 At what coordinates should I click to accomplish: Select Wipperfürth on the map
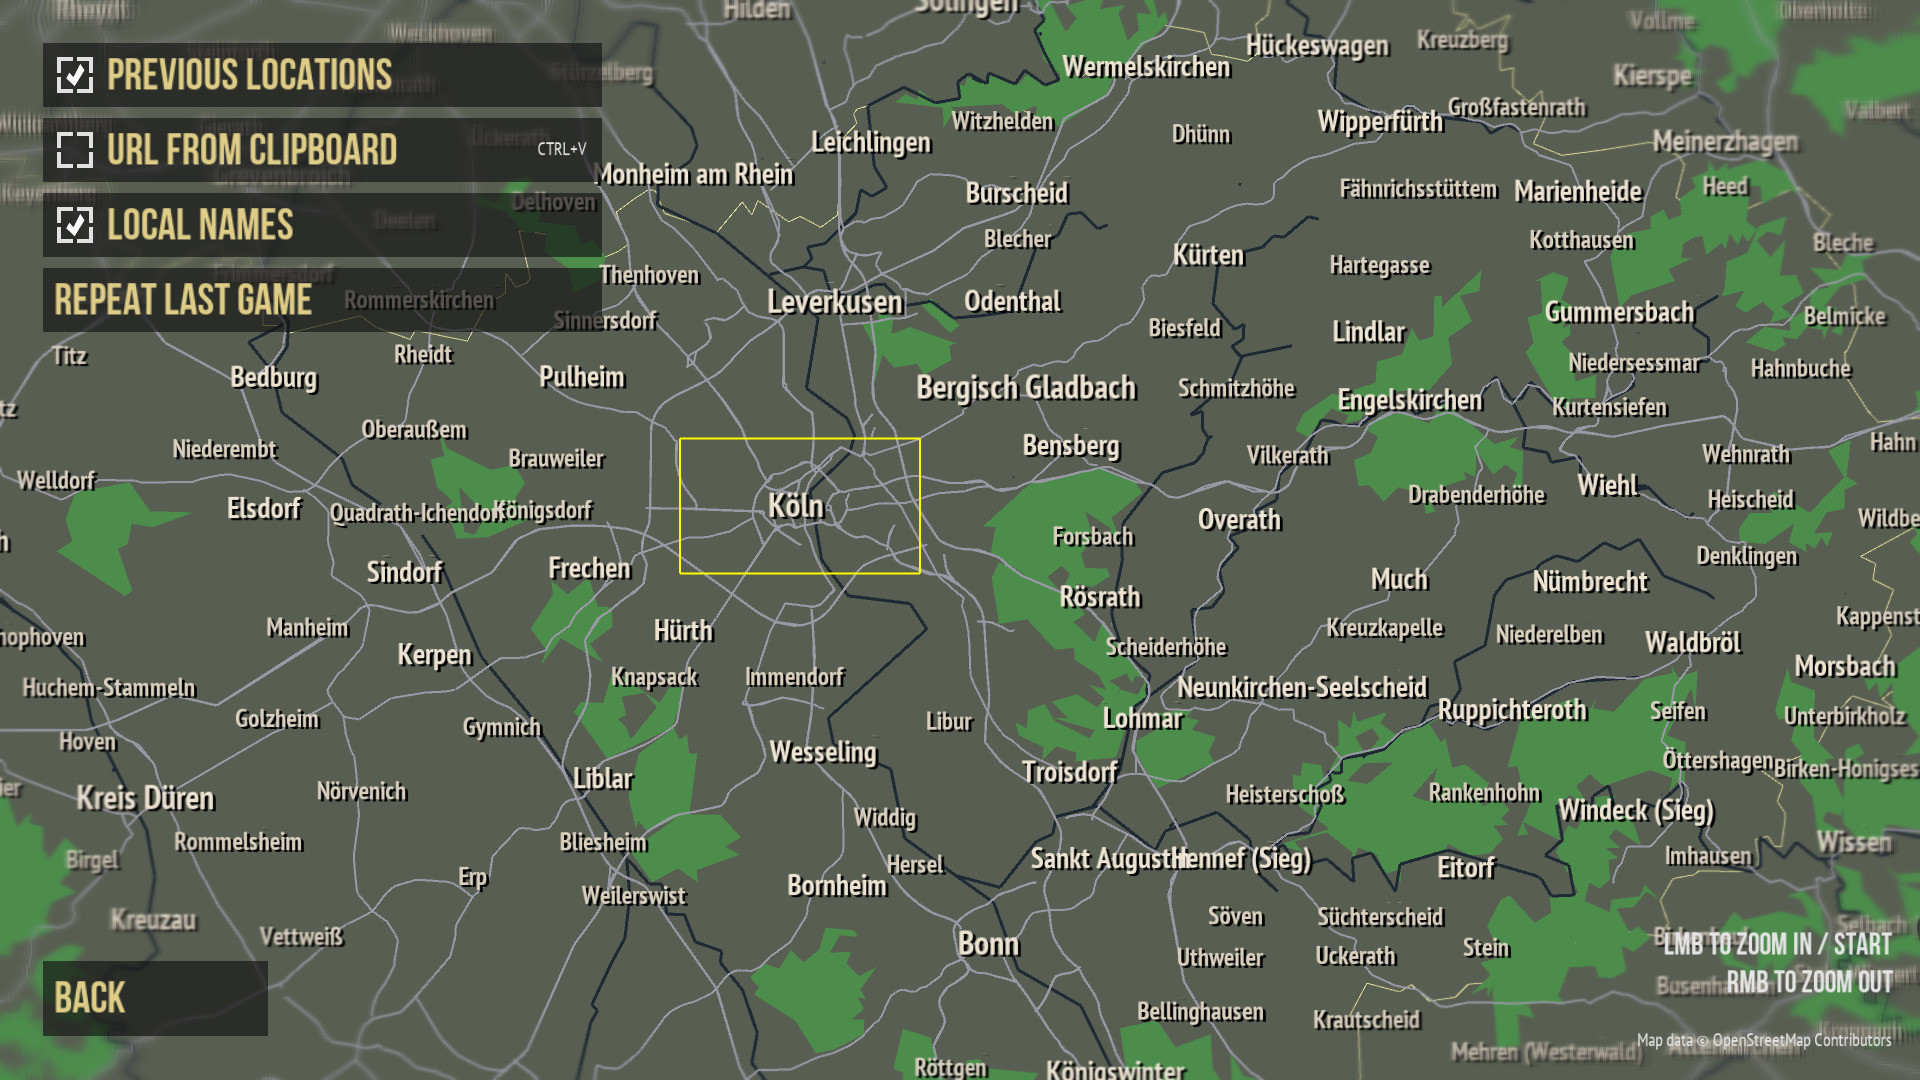(x=1380, y=122)
